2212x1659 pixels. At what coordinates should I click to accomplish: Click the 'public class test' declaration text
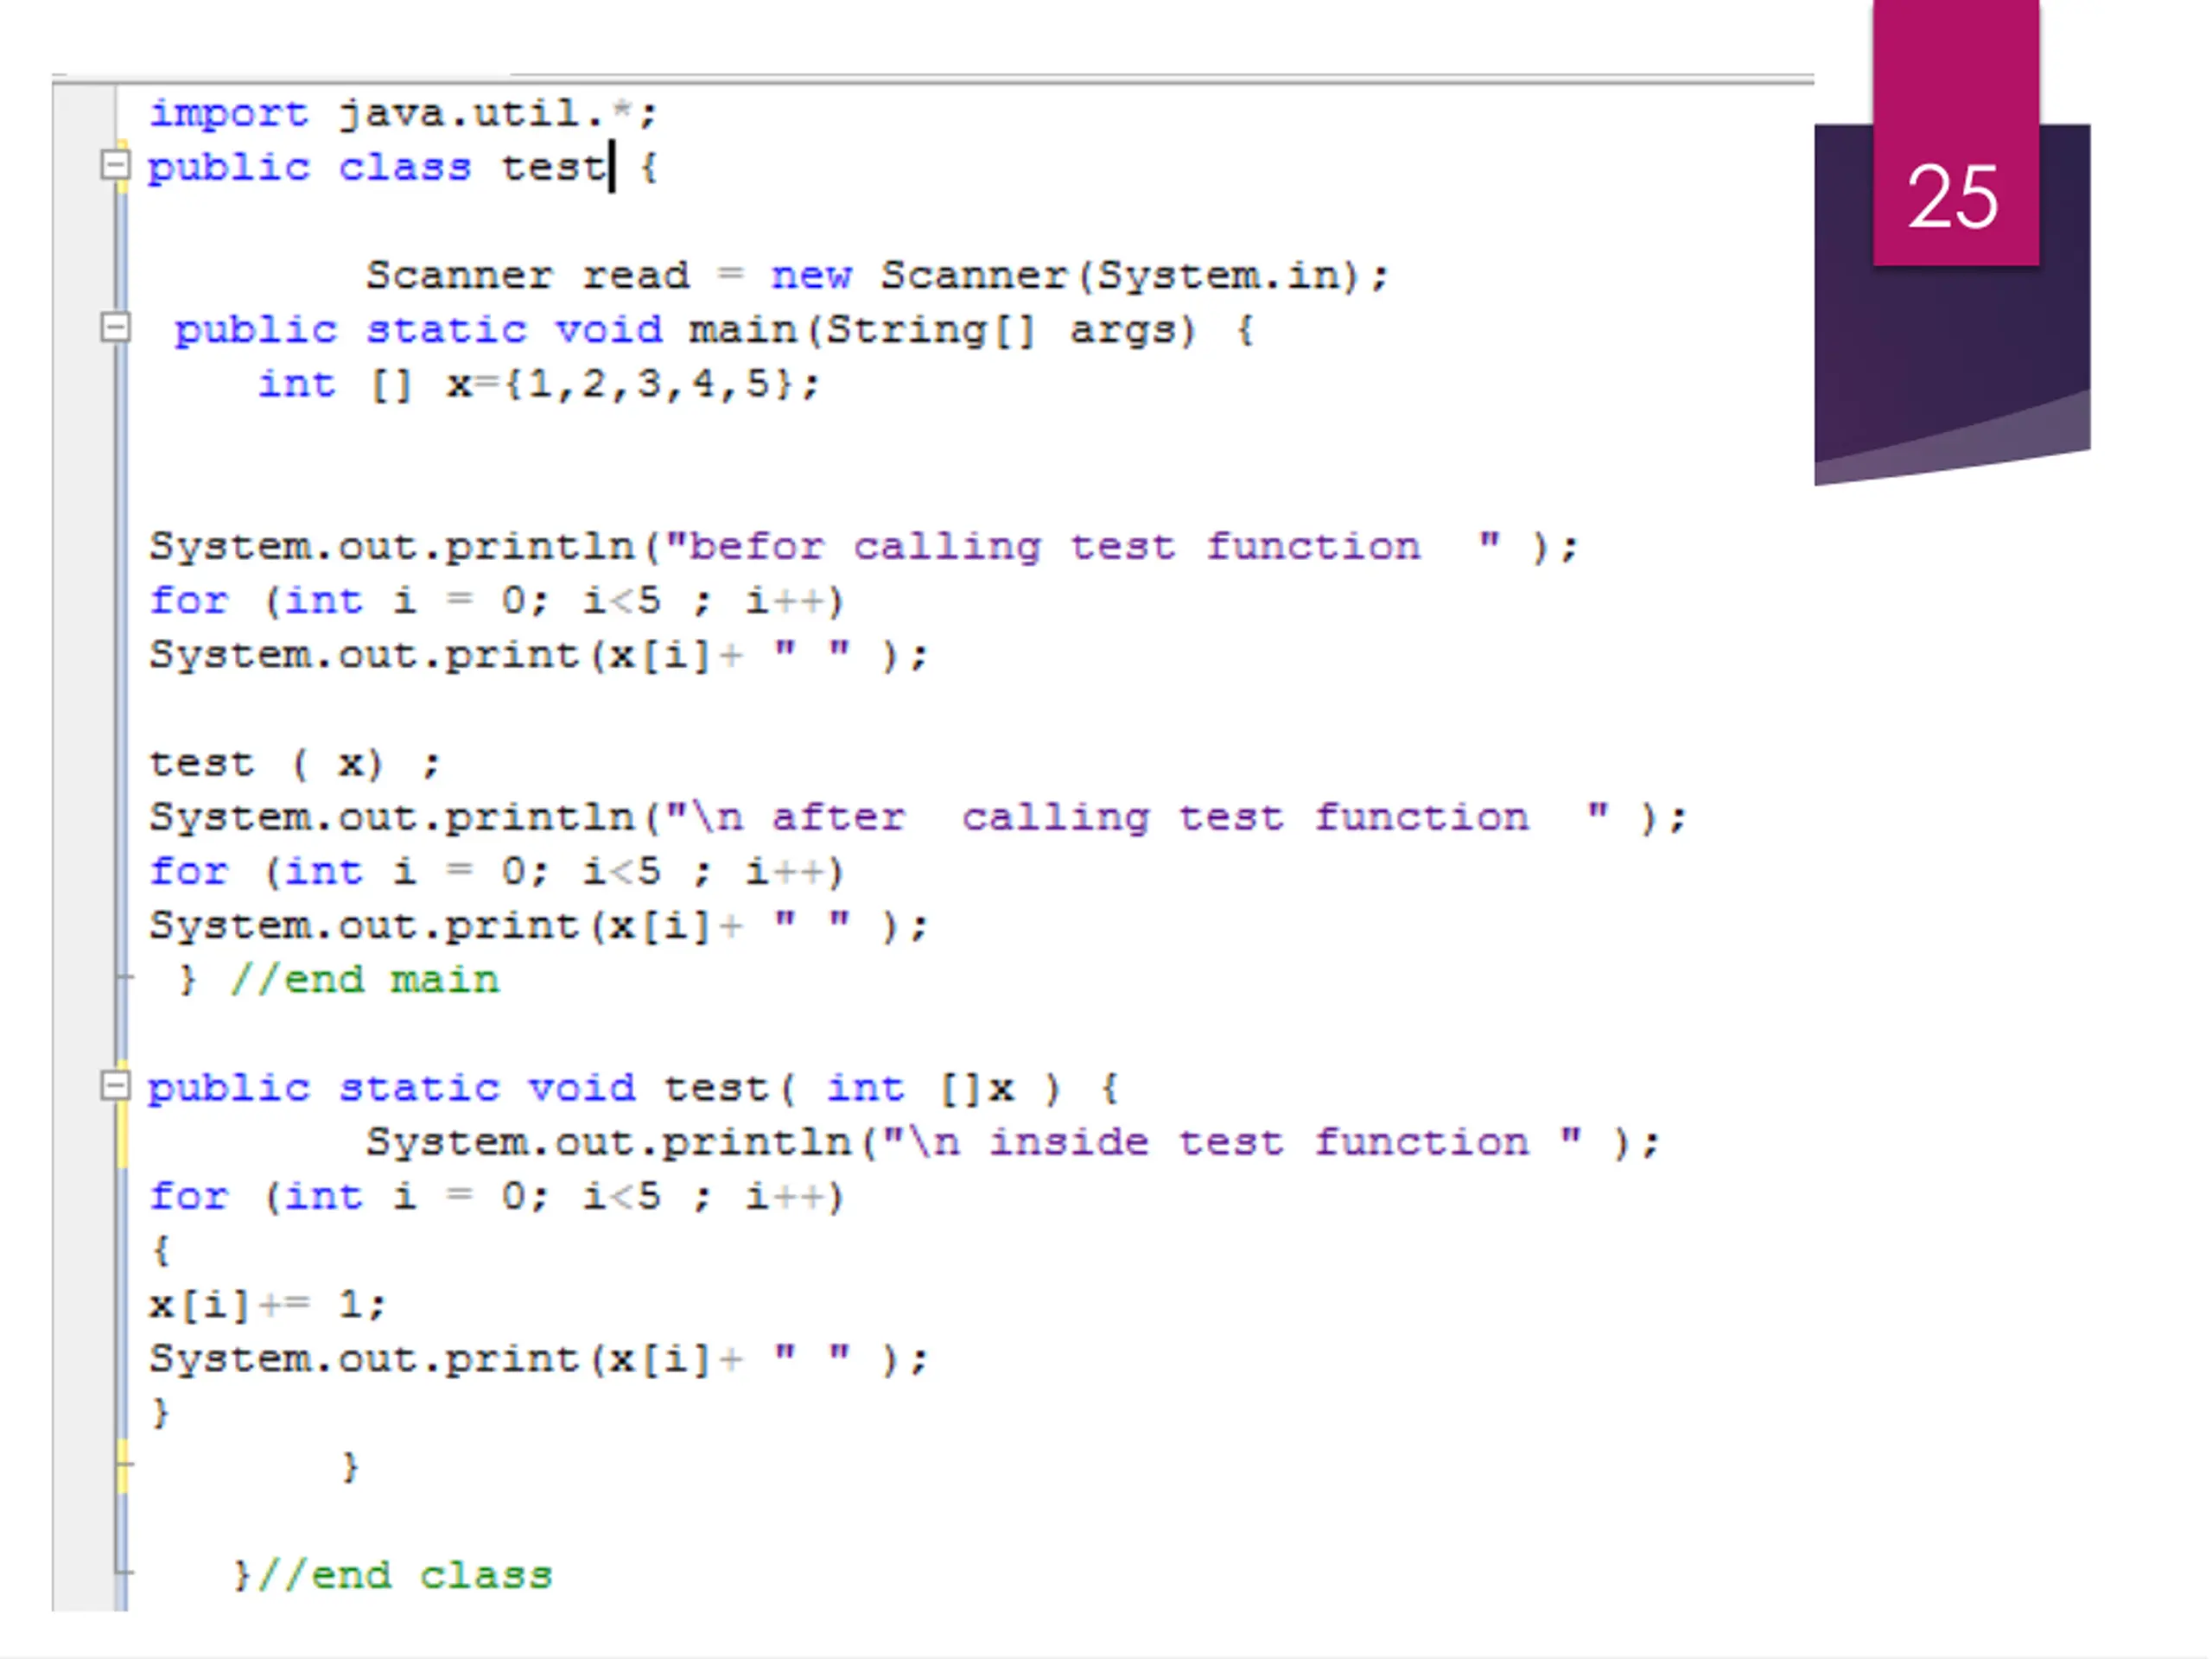click(402, 167)
